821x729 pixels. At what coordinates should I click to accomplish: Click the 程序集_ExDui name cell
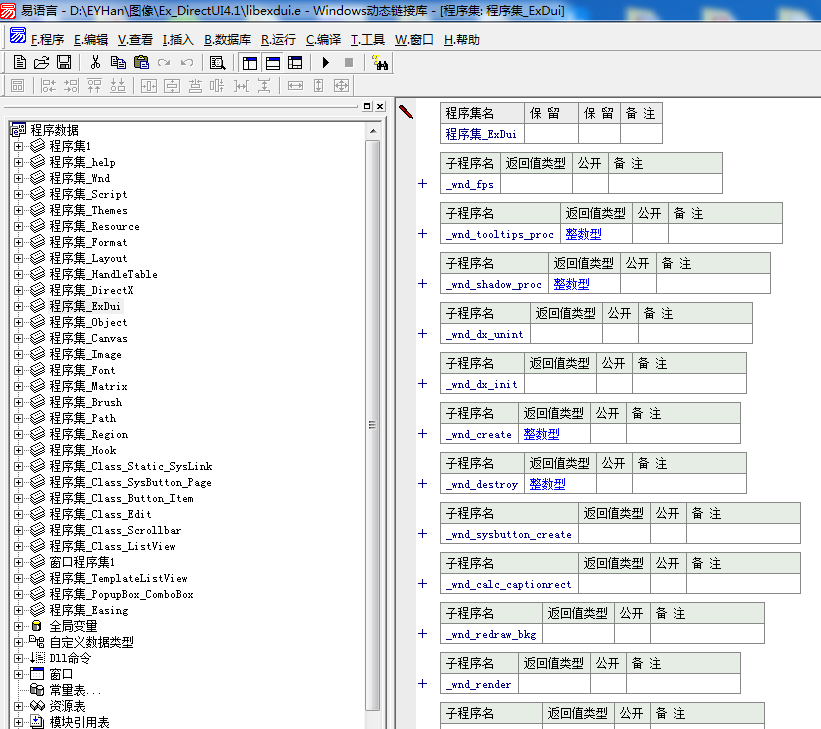pos(482,134)
